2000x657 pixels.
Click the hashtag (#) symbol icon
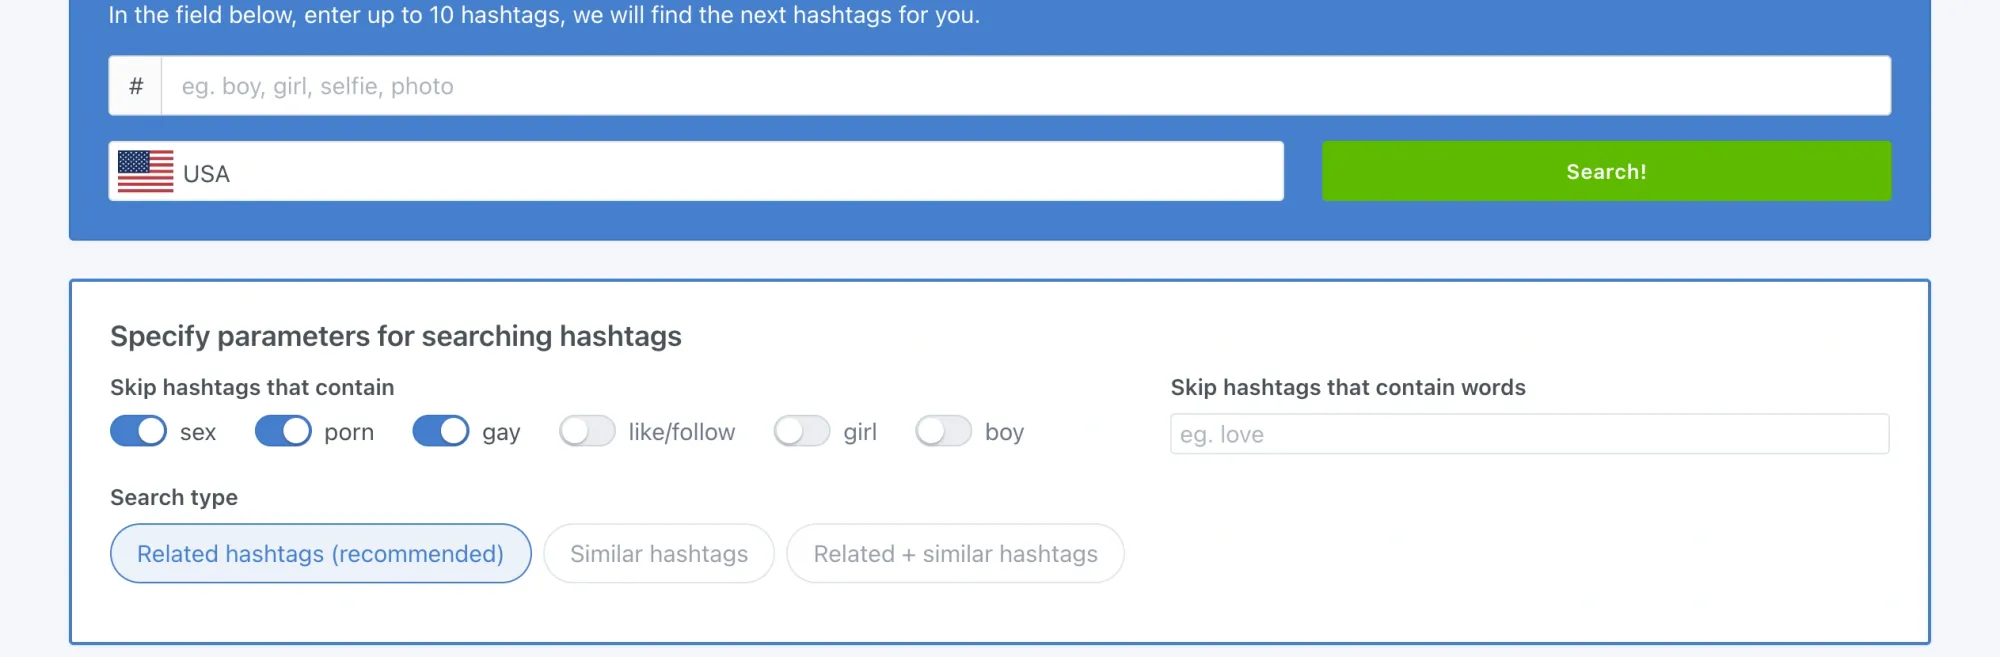135,85
